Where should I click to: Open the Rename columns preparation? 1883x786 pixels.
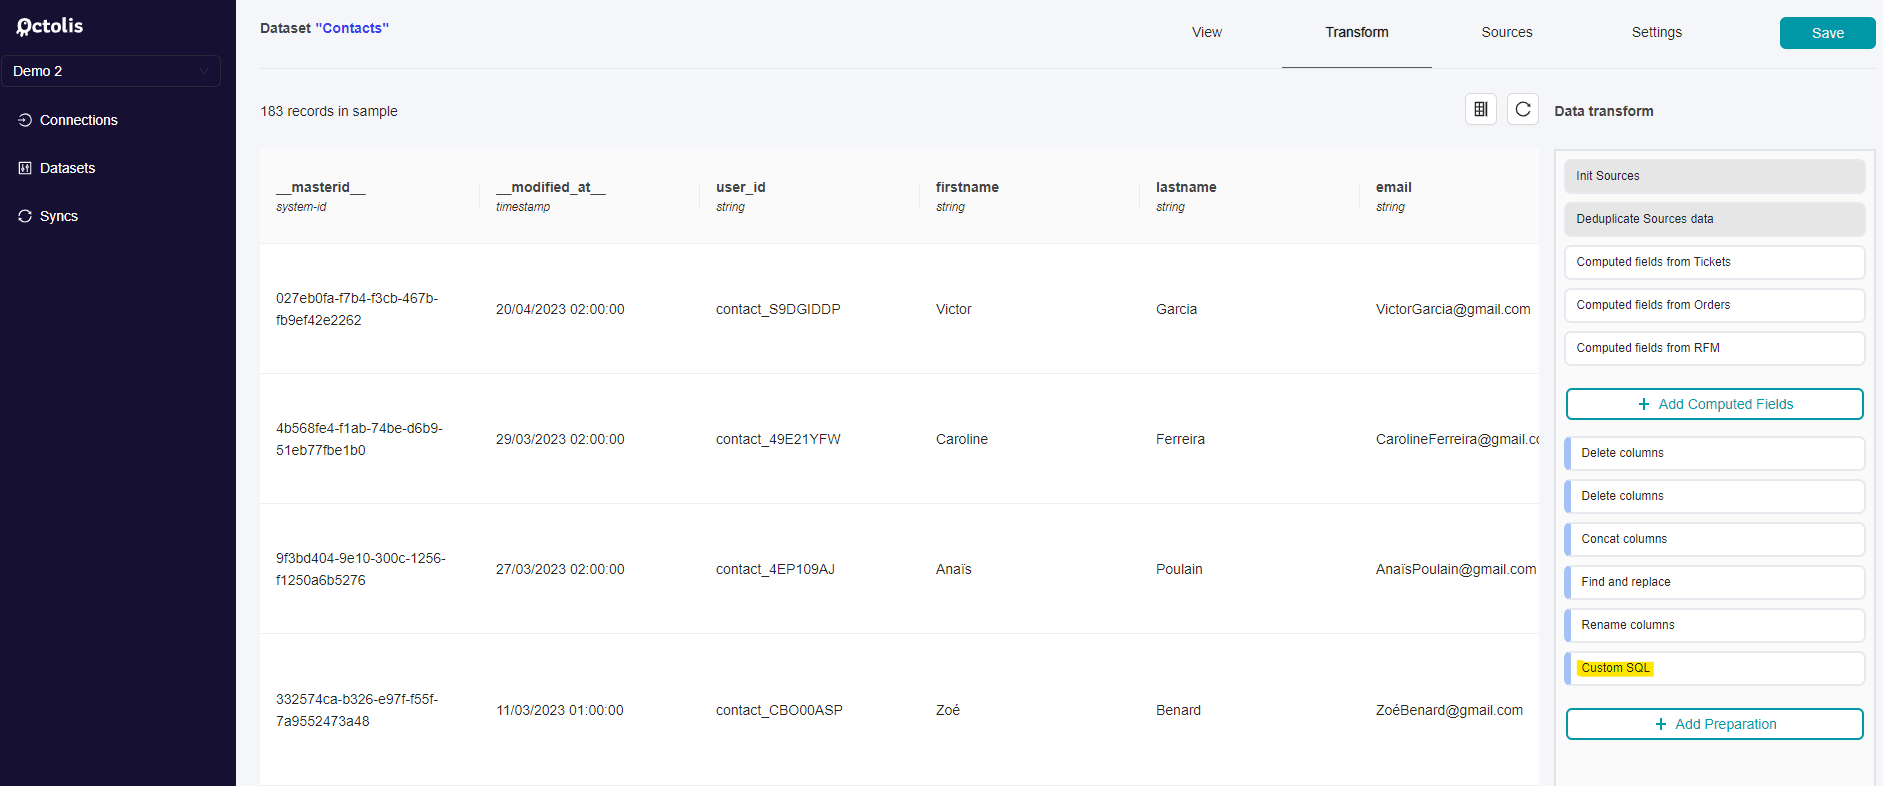pos(1715,625)
